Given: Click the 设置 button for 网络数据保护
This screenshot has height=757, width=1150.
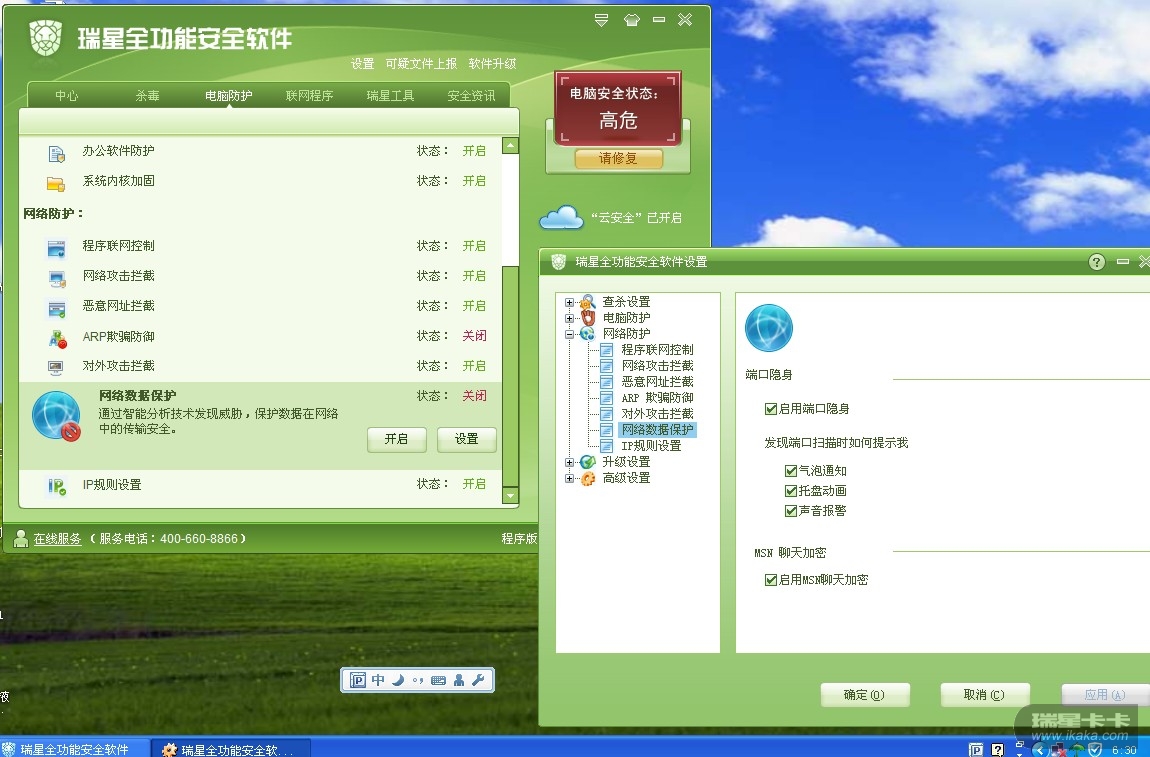Looking at the screenshot, I should click(x=466, y=439).
